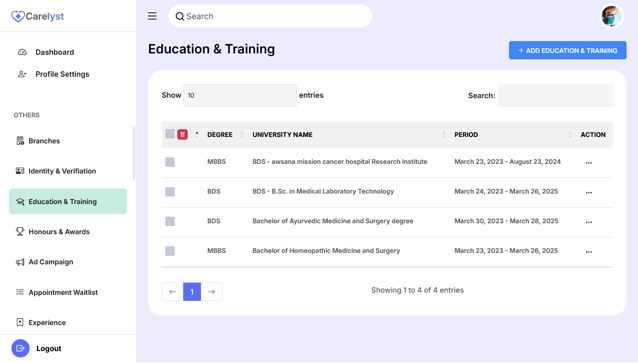Open actions menu for Ayurvedic Medicine row
This screenshot has height=363, width=638.
589,222
